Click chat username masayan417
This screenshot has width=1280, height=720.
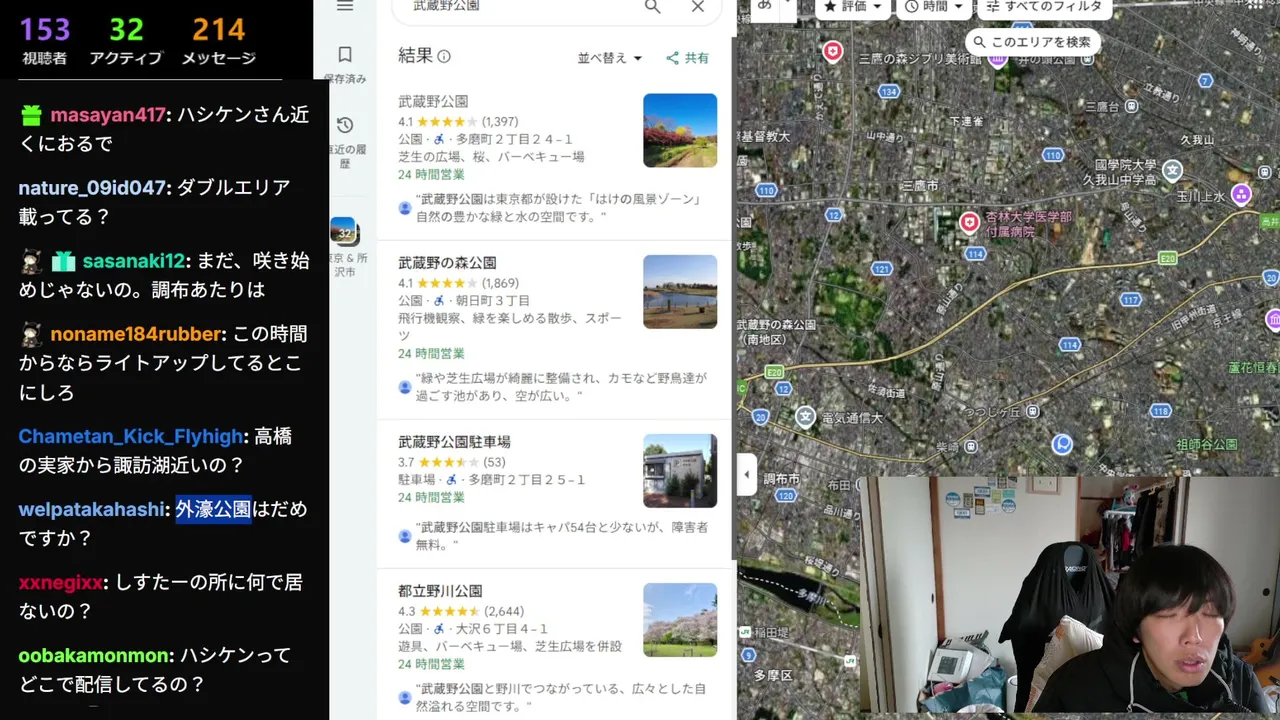(108, 115)
